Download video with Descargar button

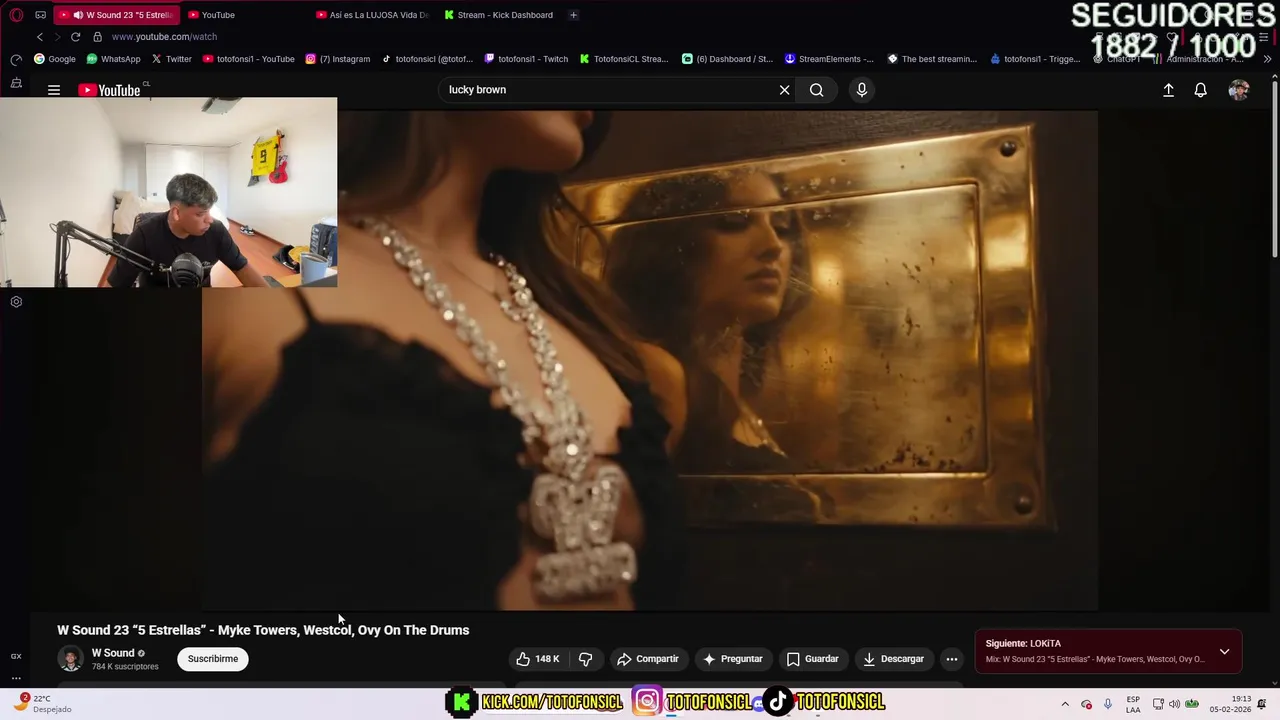(x=893, y=659)
